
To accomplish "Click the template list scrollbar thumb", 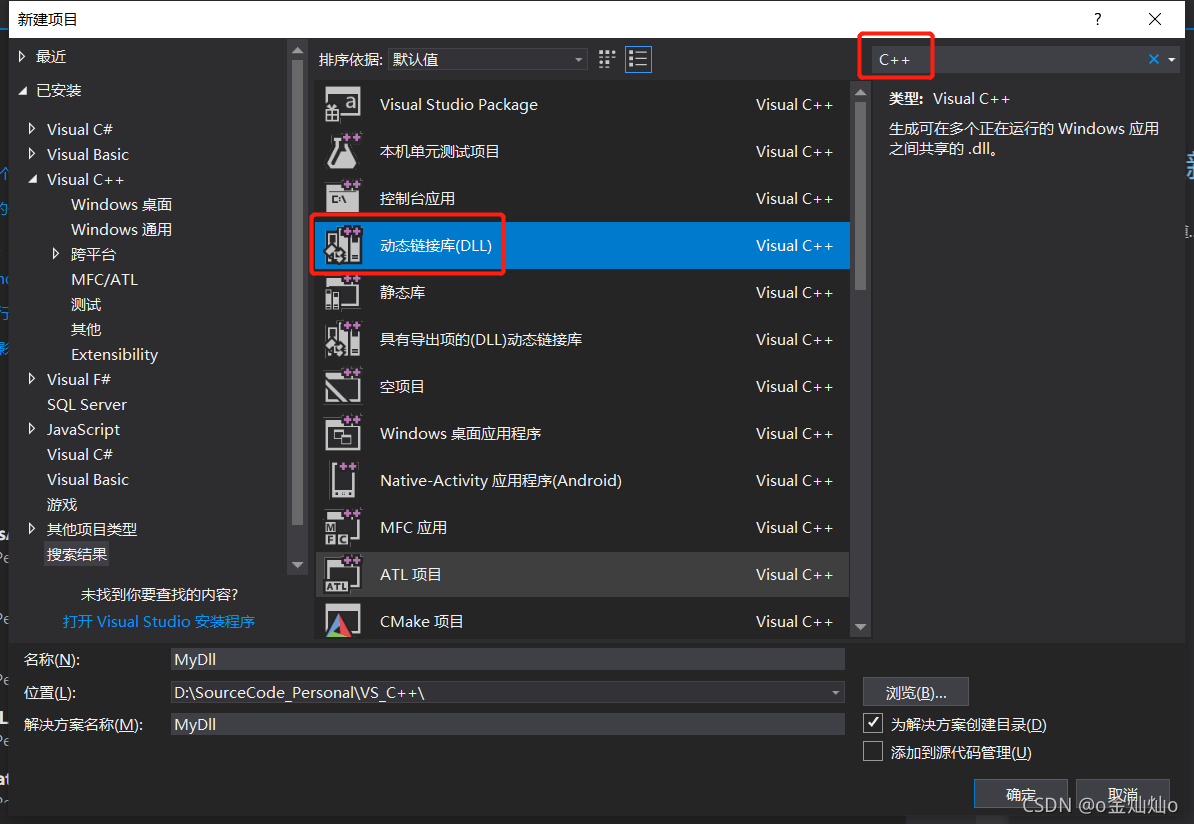I will coord(860,196).
